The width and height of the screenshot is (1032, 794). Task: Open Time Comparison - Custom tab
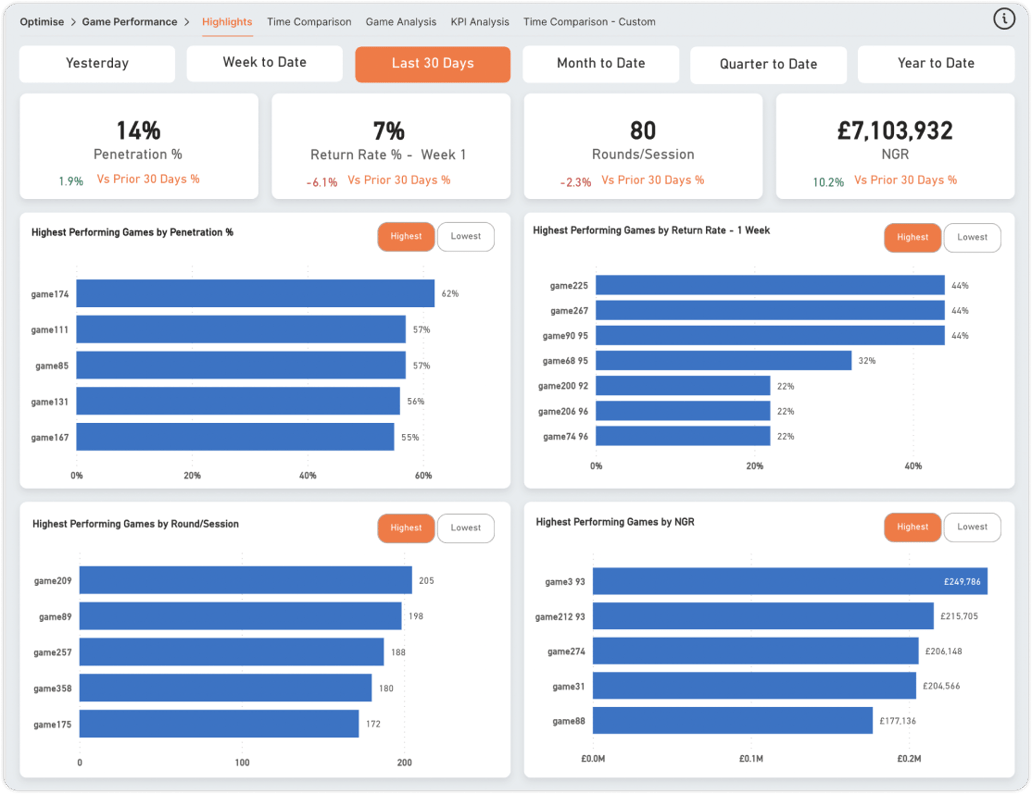click(589, 22)
